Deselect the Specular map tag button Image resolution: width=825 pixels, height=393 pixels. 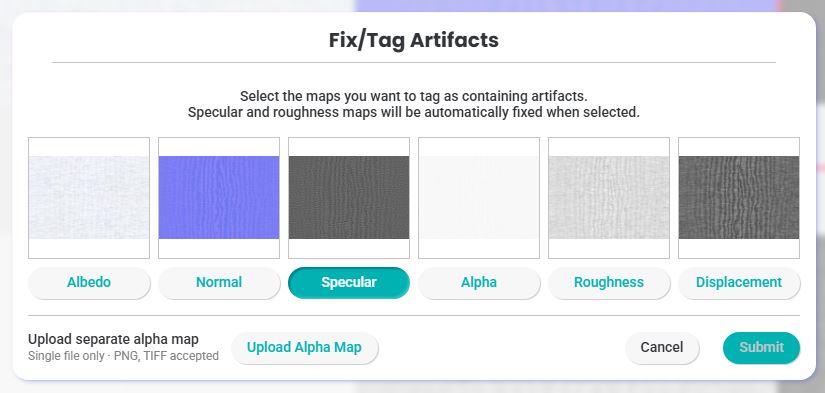coord(349,283)
